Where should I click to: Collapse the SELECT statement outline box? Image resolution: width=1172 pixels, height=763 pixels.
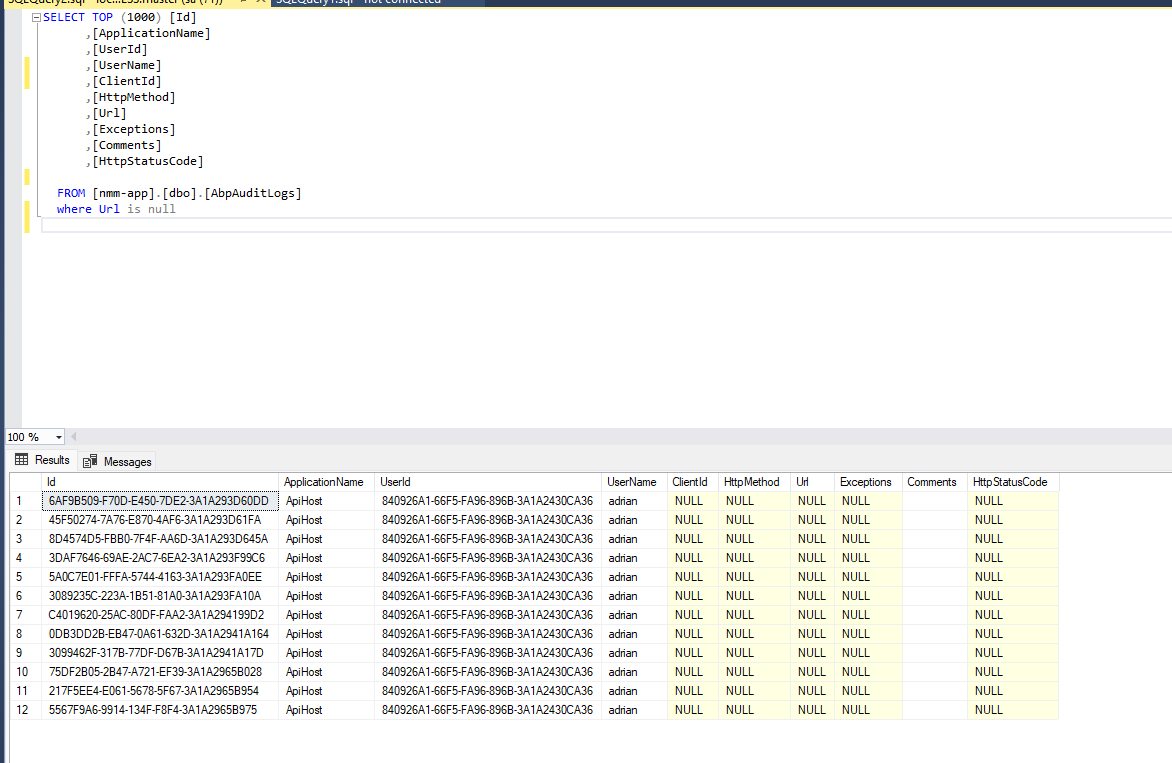point(36,18)
